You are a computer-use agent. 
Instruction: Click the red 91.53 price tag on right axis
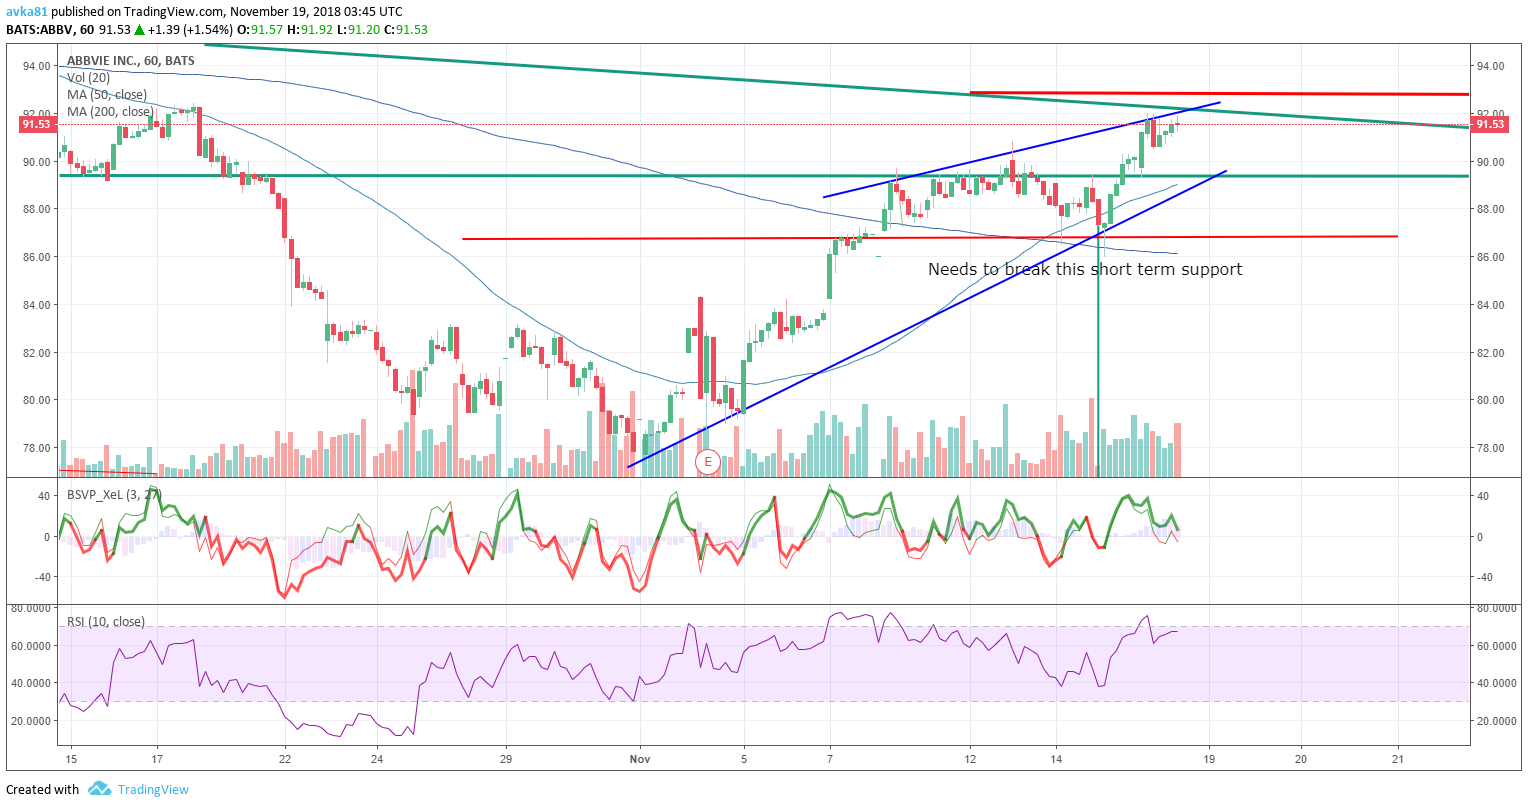[x=1490, y=124]
